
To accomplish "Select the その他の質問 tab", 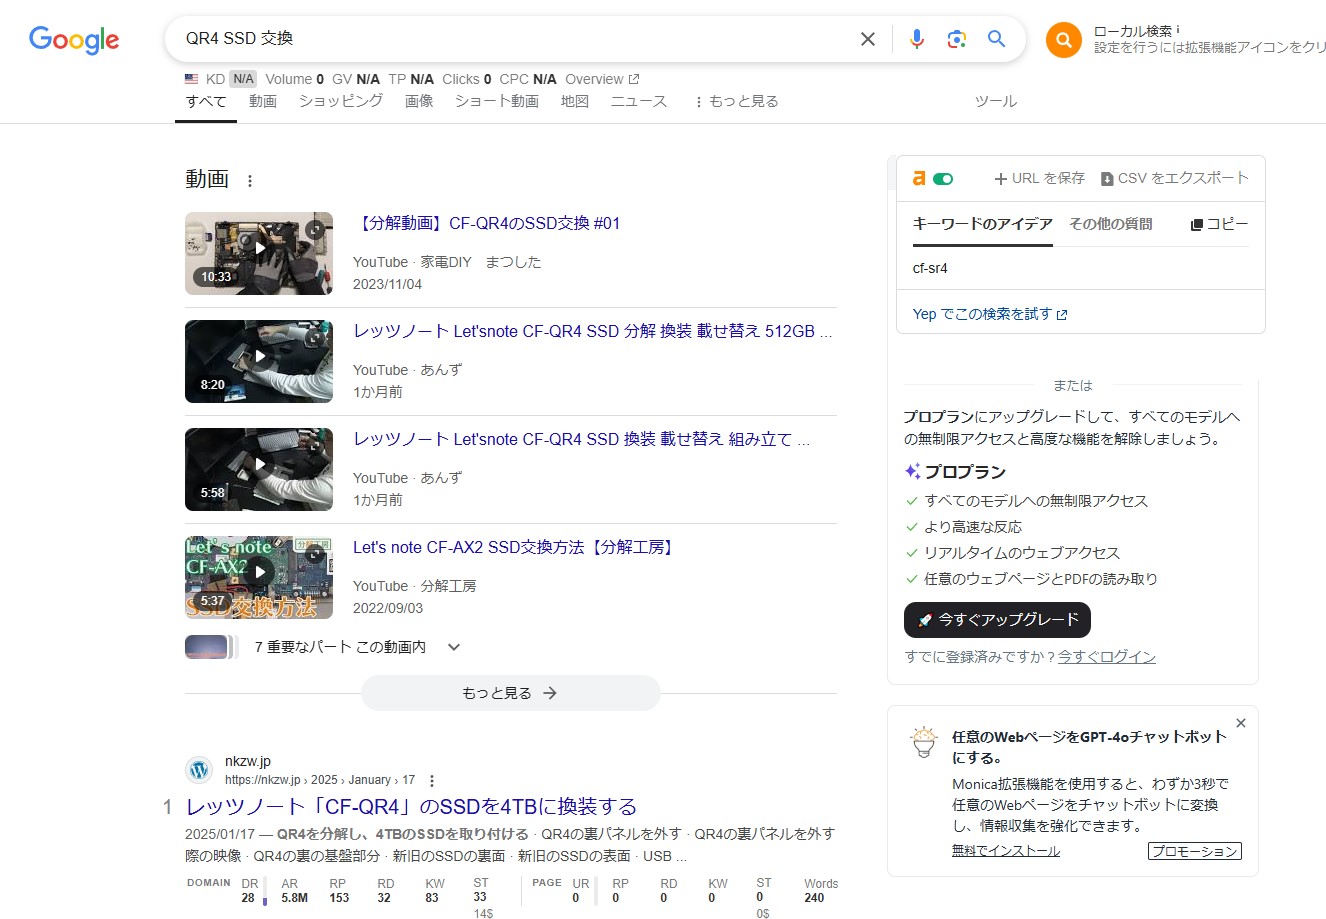I will coord(1111,224).
